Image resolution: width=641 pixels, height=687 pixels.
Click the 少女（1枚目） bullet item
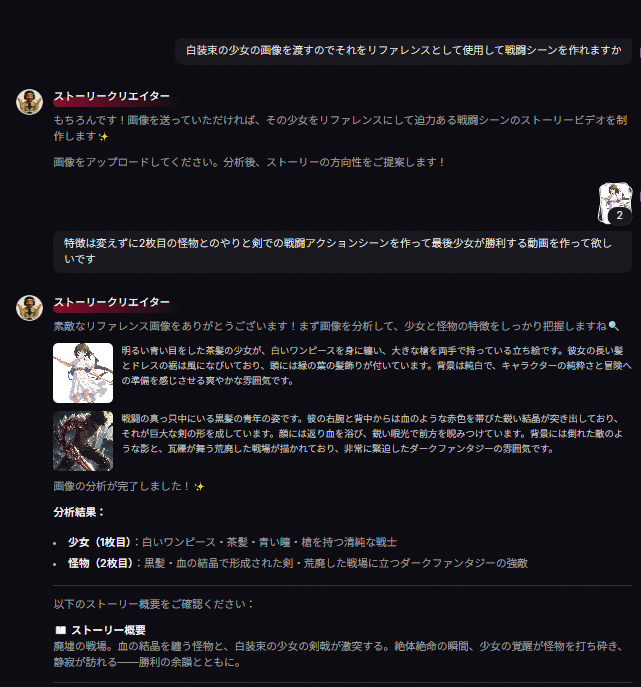tap(232, 542)
